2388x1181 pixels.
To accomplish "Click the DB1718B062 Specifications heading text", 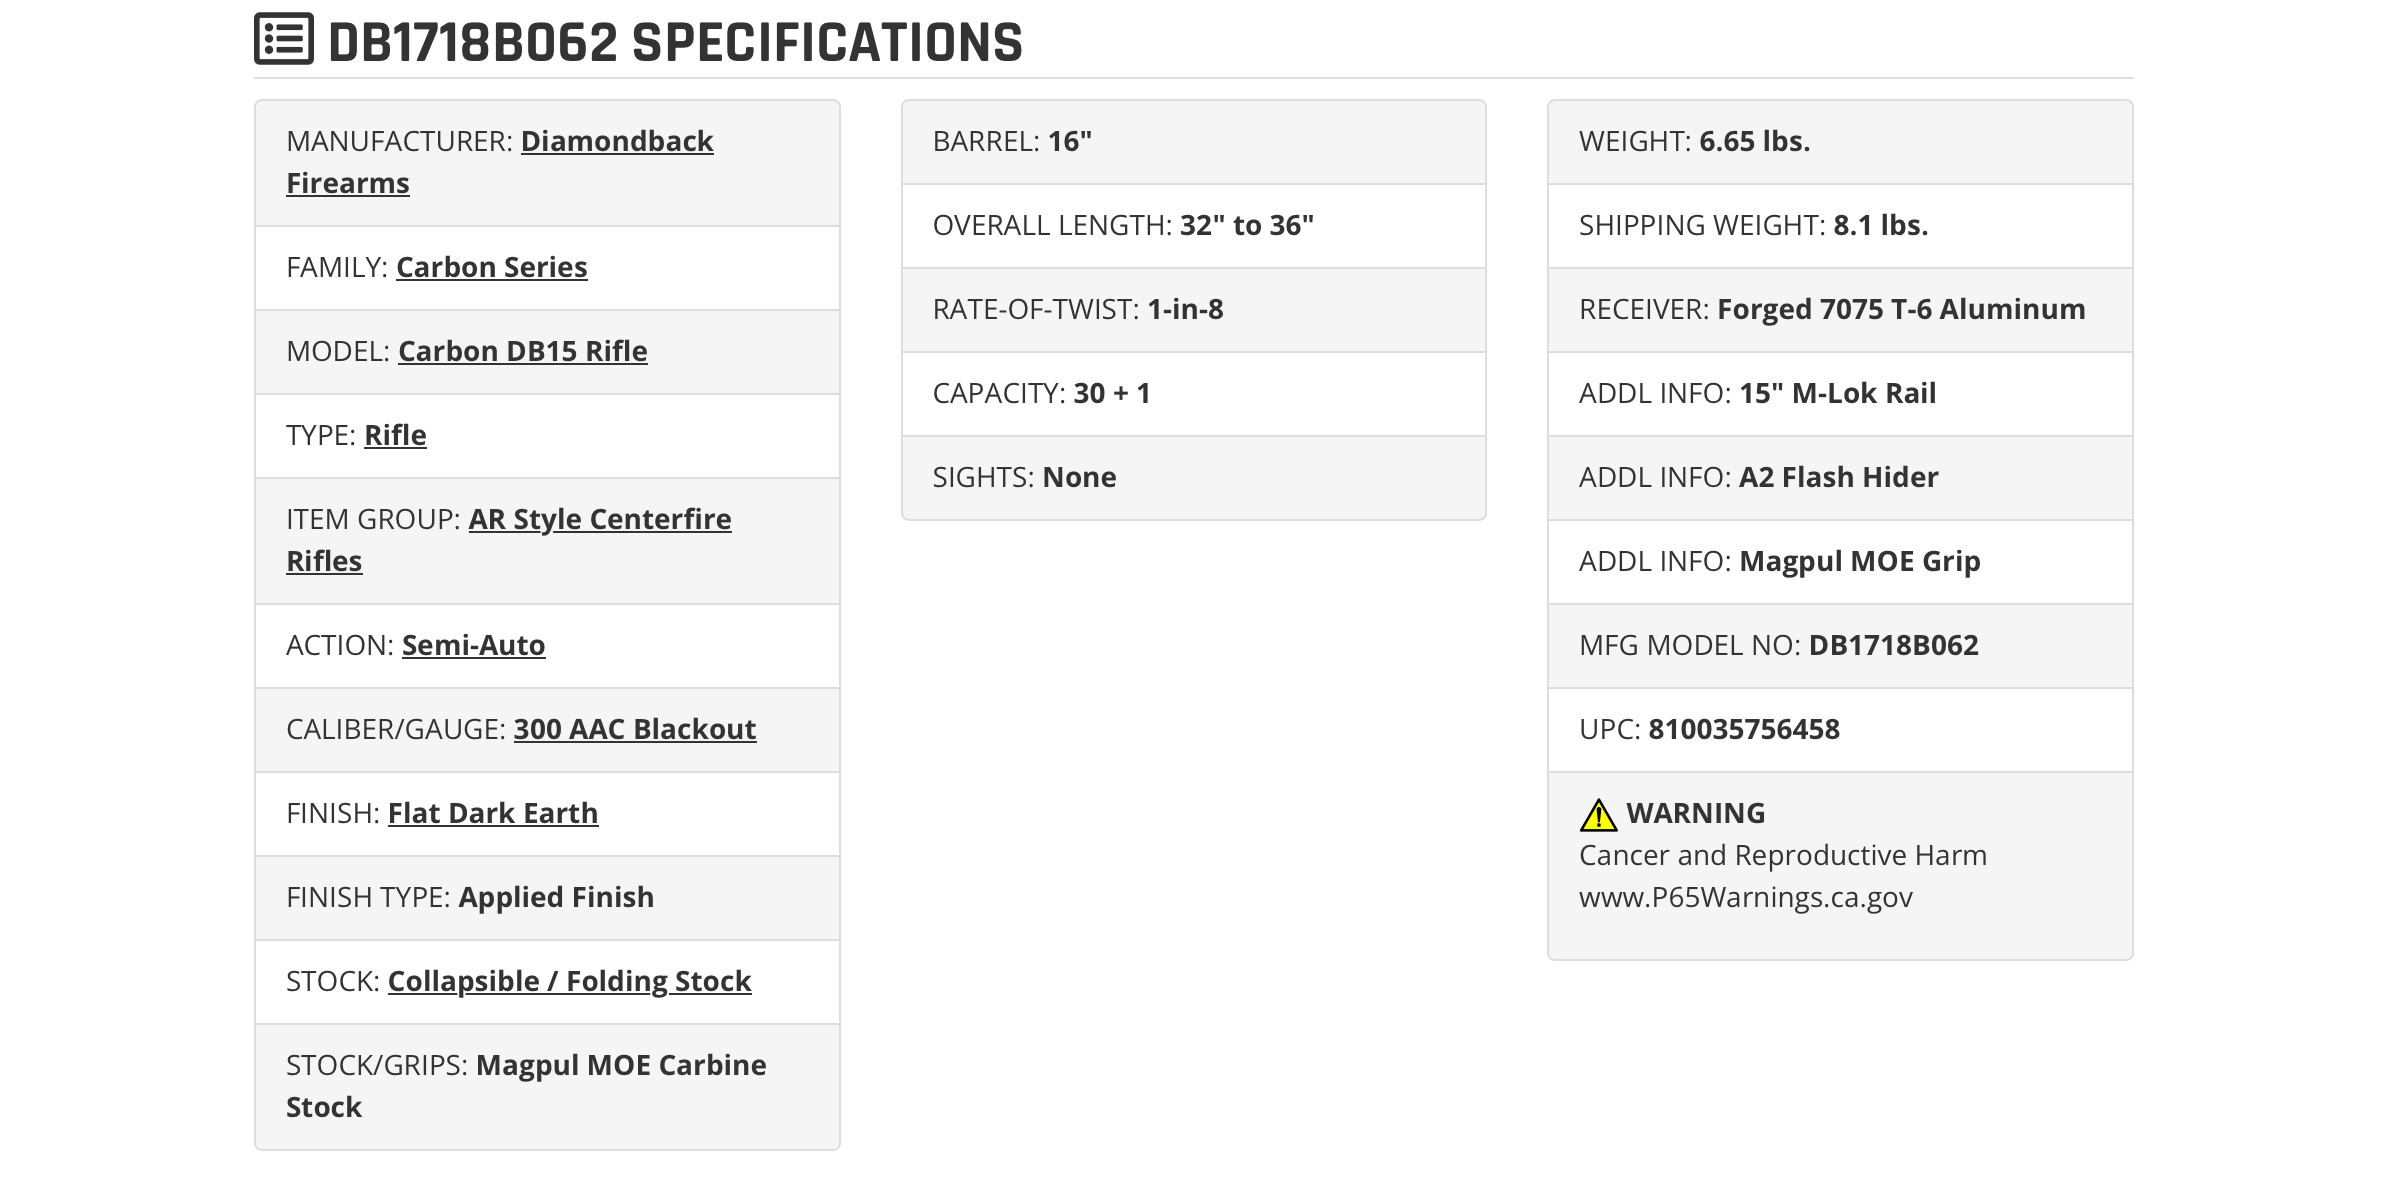I will point(675,42).
